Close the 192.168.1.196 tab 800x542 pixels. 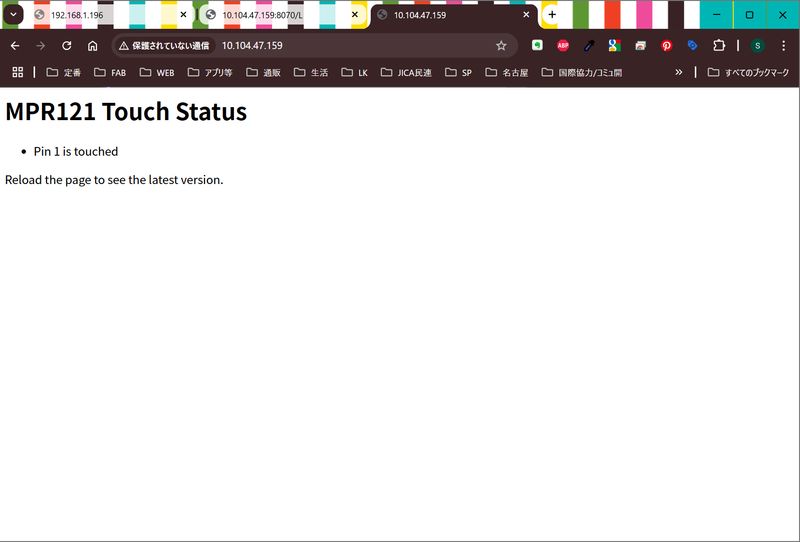[x=184, y=15]
